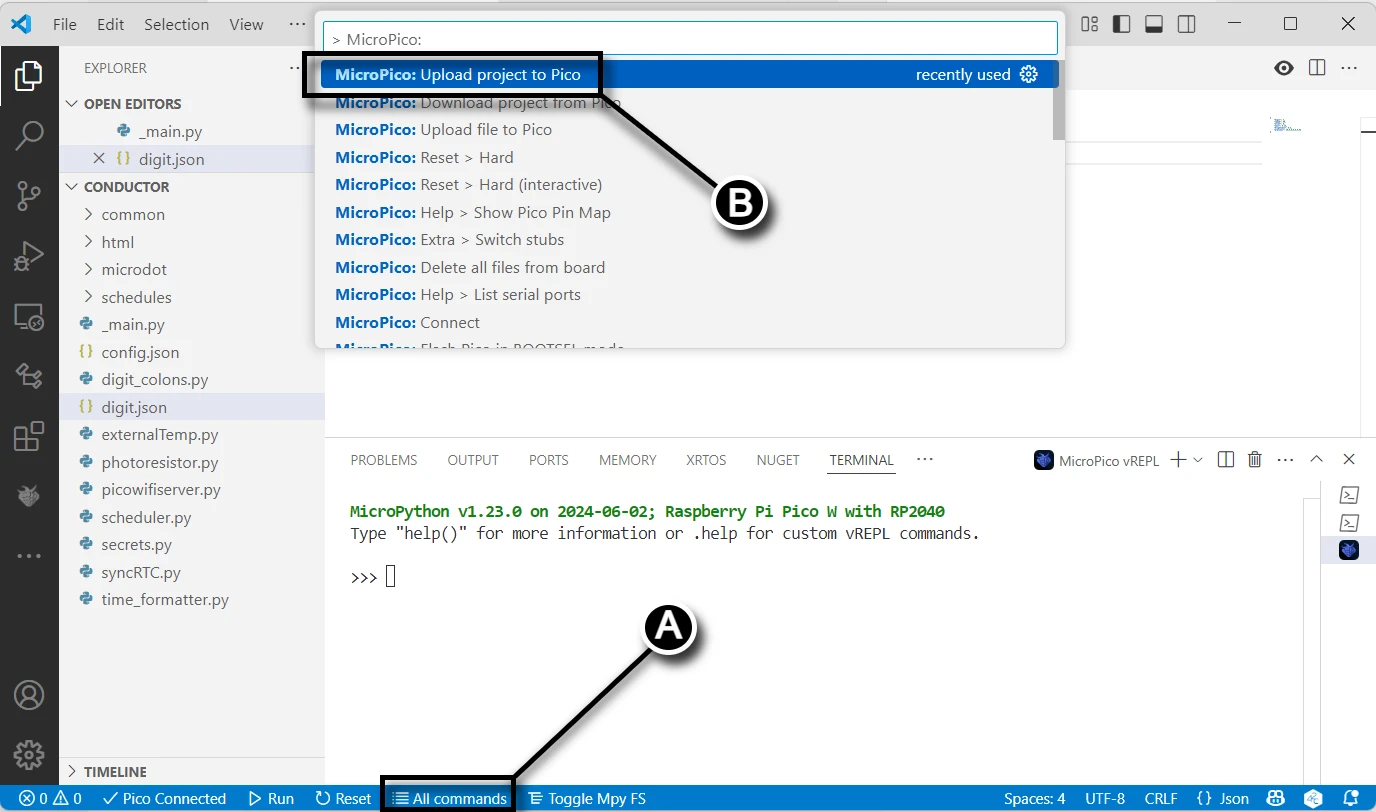Screen dimensions: 1376x812
Task: Show additional views ellipsis in activity bar
Action: point(29,556)
